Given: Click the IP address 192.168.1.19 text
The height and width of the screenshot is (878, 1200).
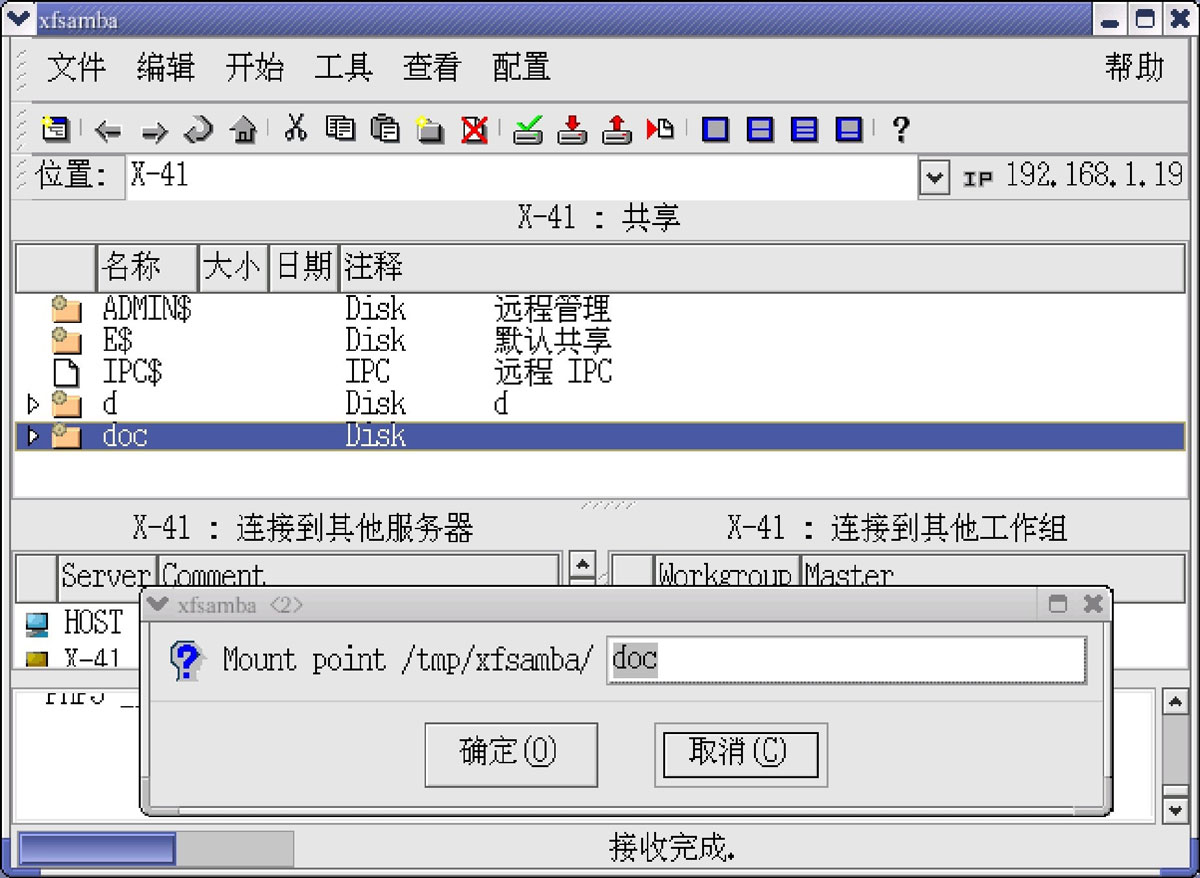Looking at the screenshot, I should pyautogui.click(x=1095, y=176).
